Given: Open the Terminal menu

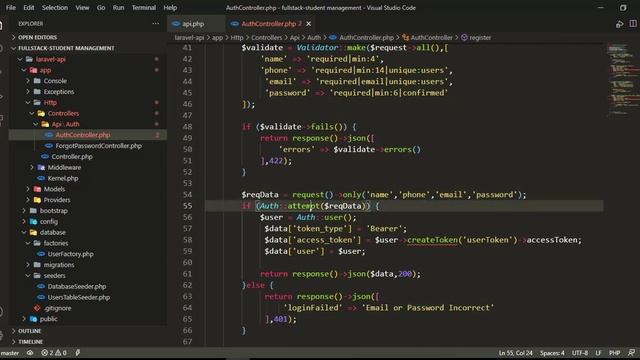Looking at the screenshot, I should 143,7.
